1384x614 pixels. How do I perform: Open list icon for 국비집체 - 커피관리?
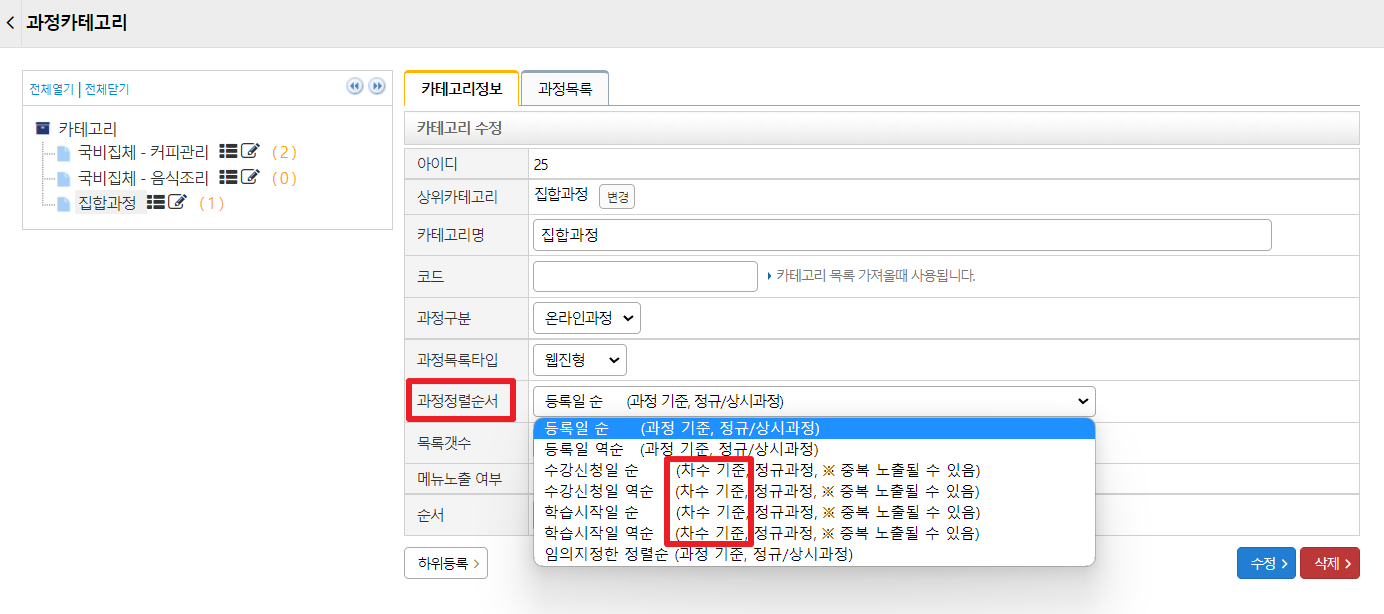[228, 151]
